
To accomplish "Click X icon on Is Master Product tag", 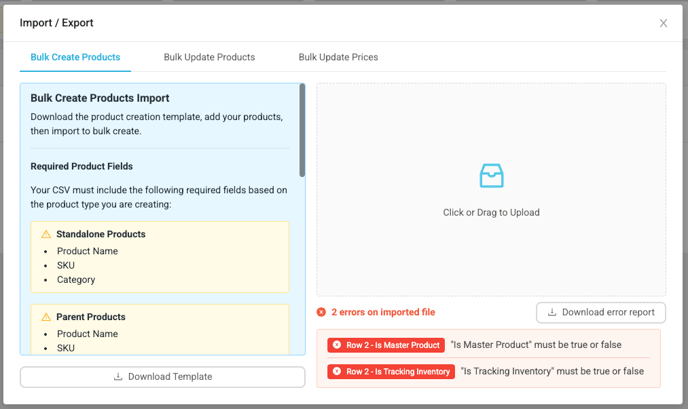I will 337,345.
